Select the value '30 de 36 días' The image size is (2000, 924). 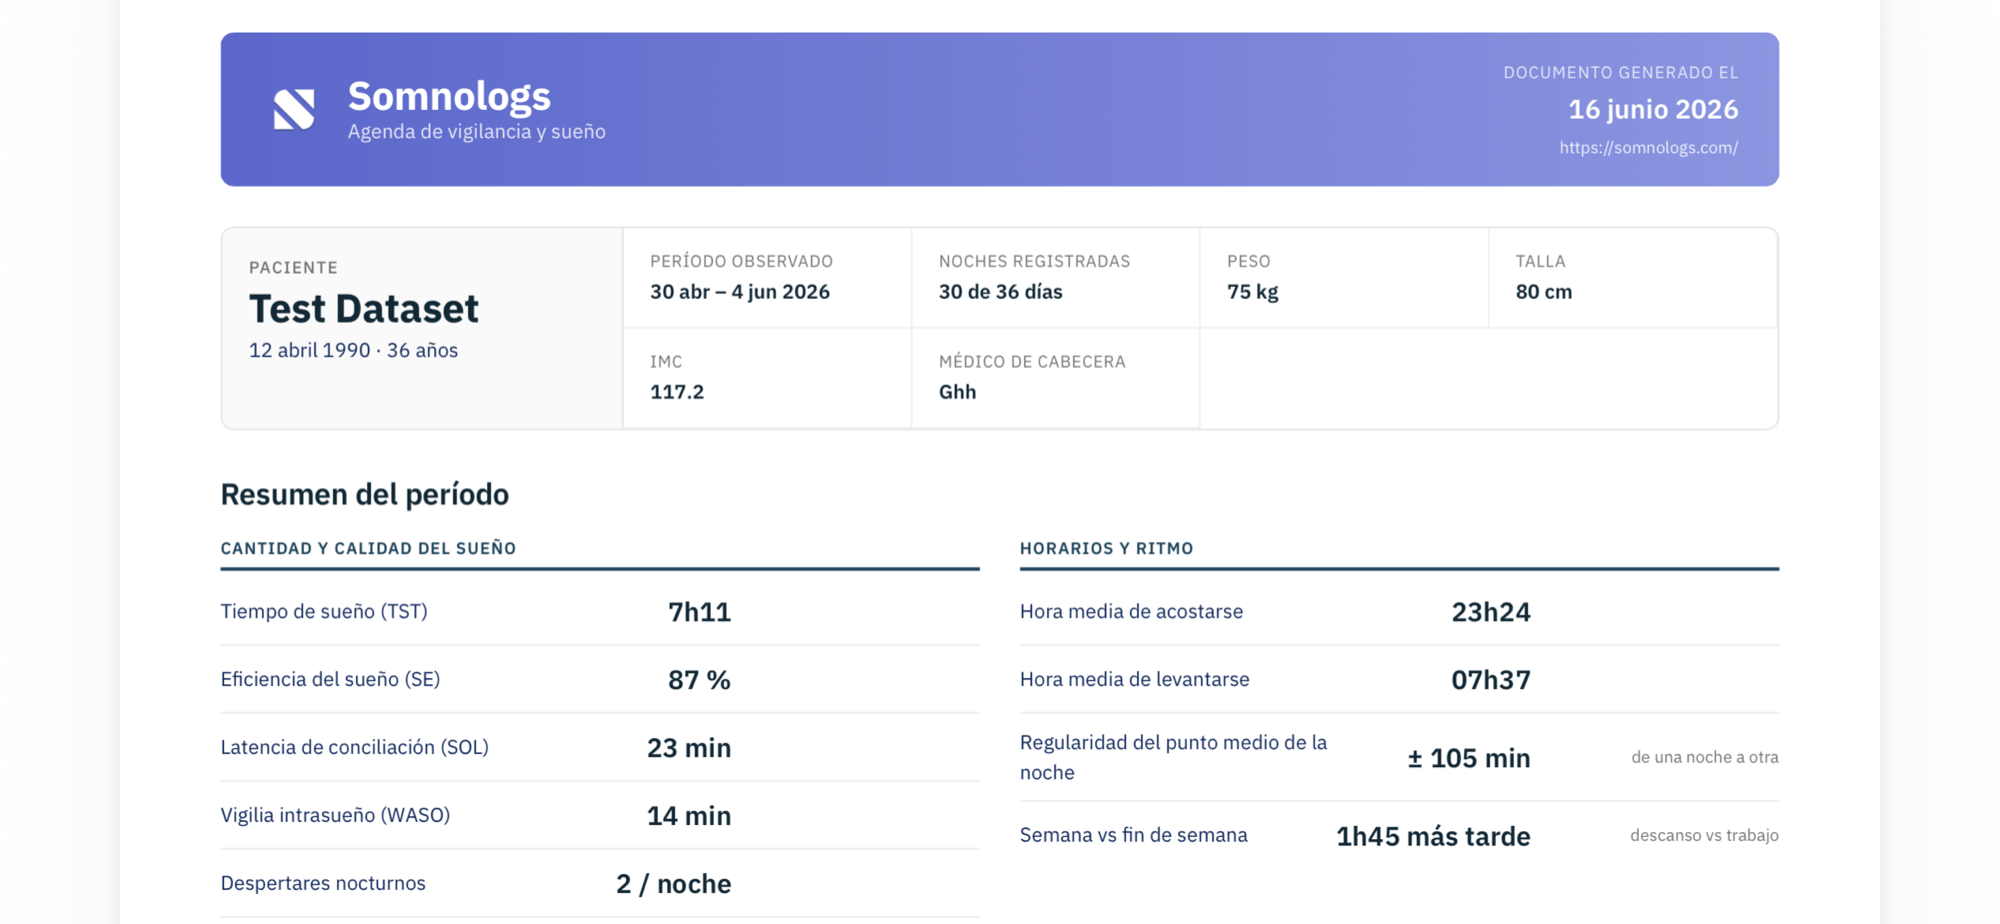[1000, 292]
